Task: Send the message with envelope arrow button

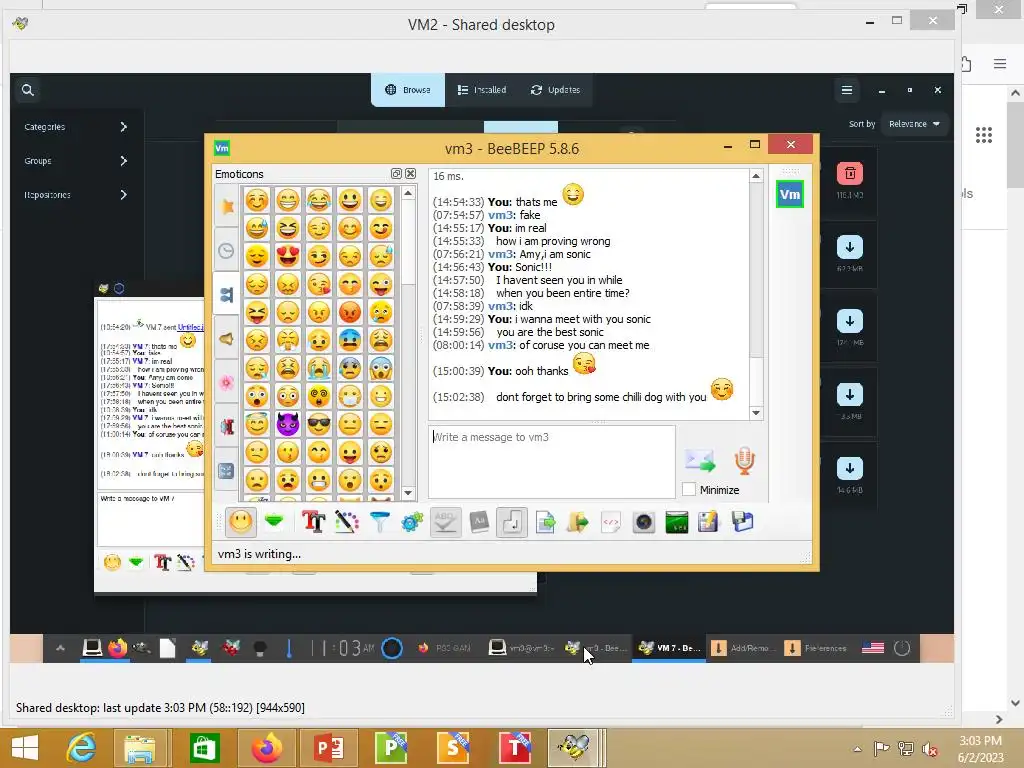Action: (x=700, y=460)
